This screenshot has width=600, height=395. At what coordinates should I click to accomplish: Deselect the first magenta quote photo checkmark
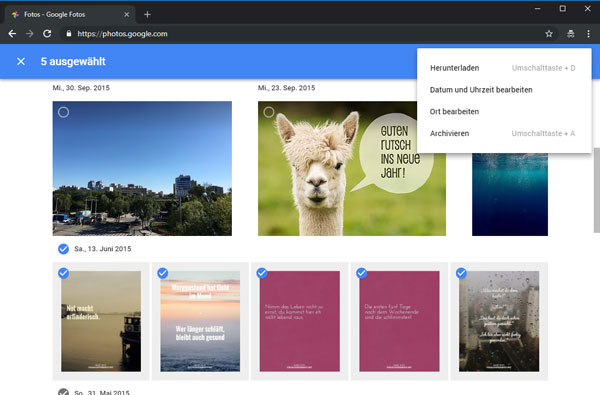[262, 273]
